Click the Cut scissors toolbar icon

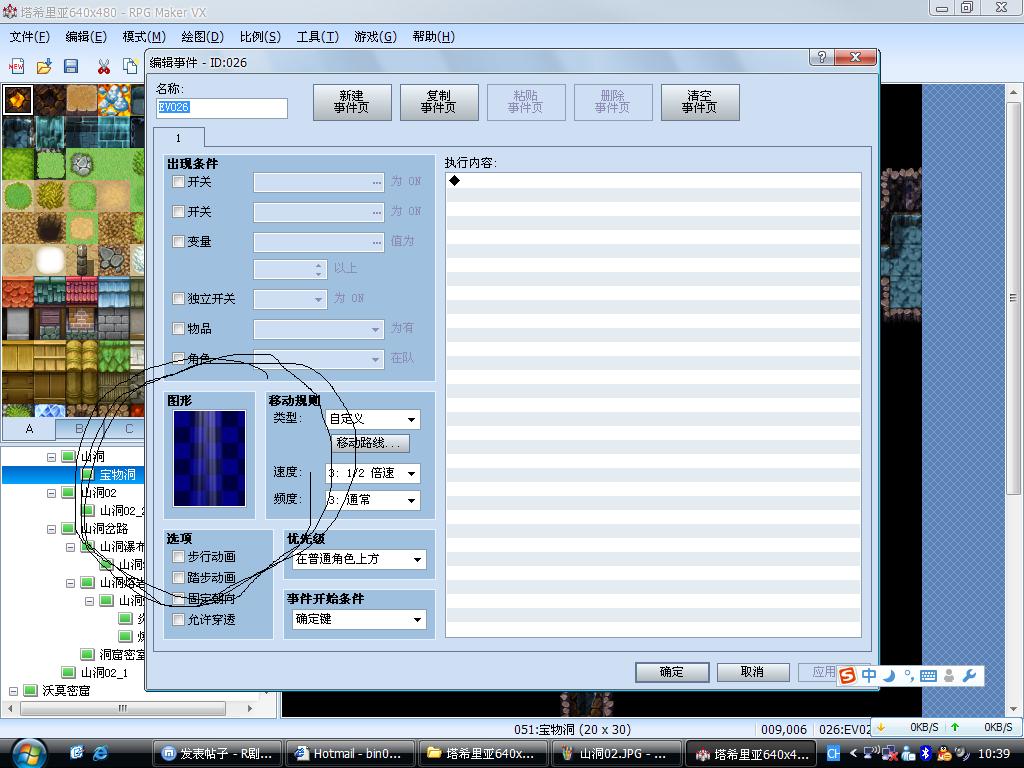(x=103, y=66)
